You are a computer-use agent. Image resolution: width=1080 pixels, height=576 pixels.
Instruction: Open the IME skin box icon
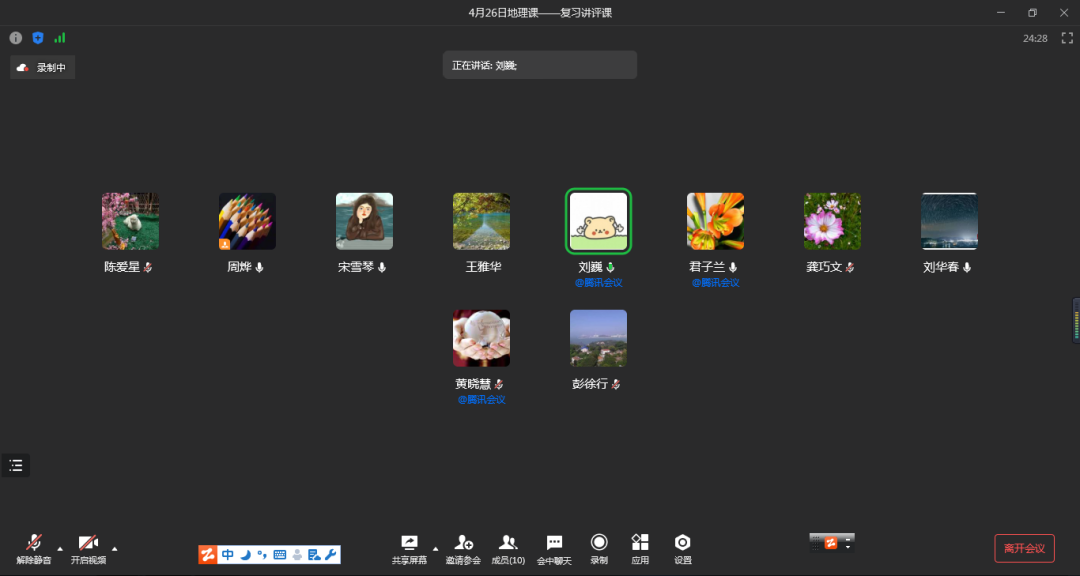pos(314,555)
